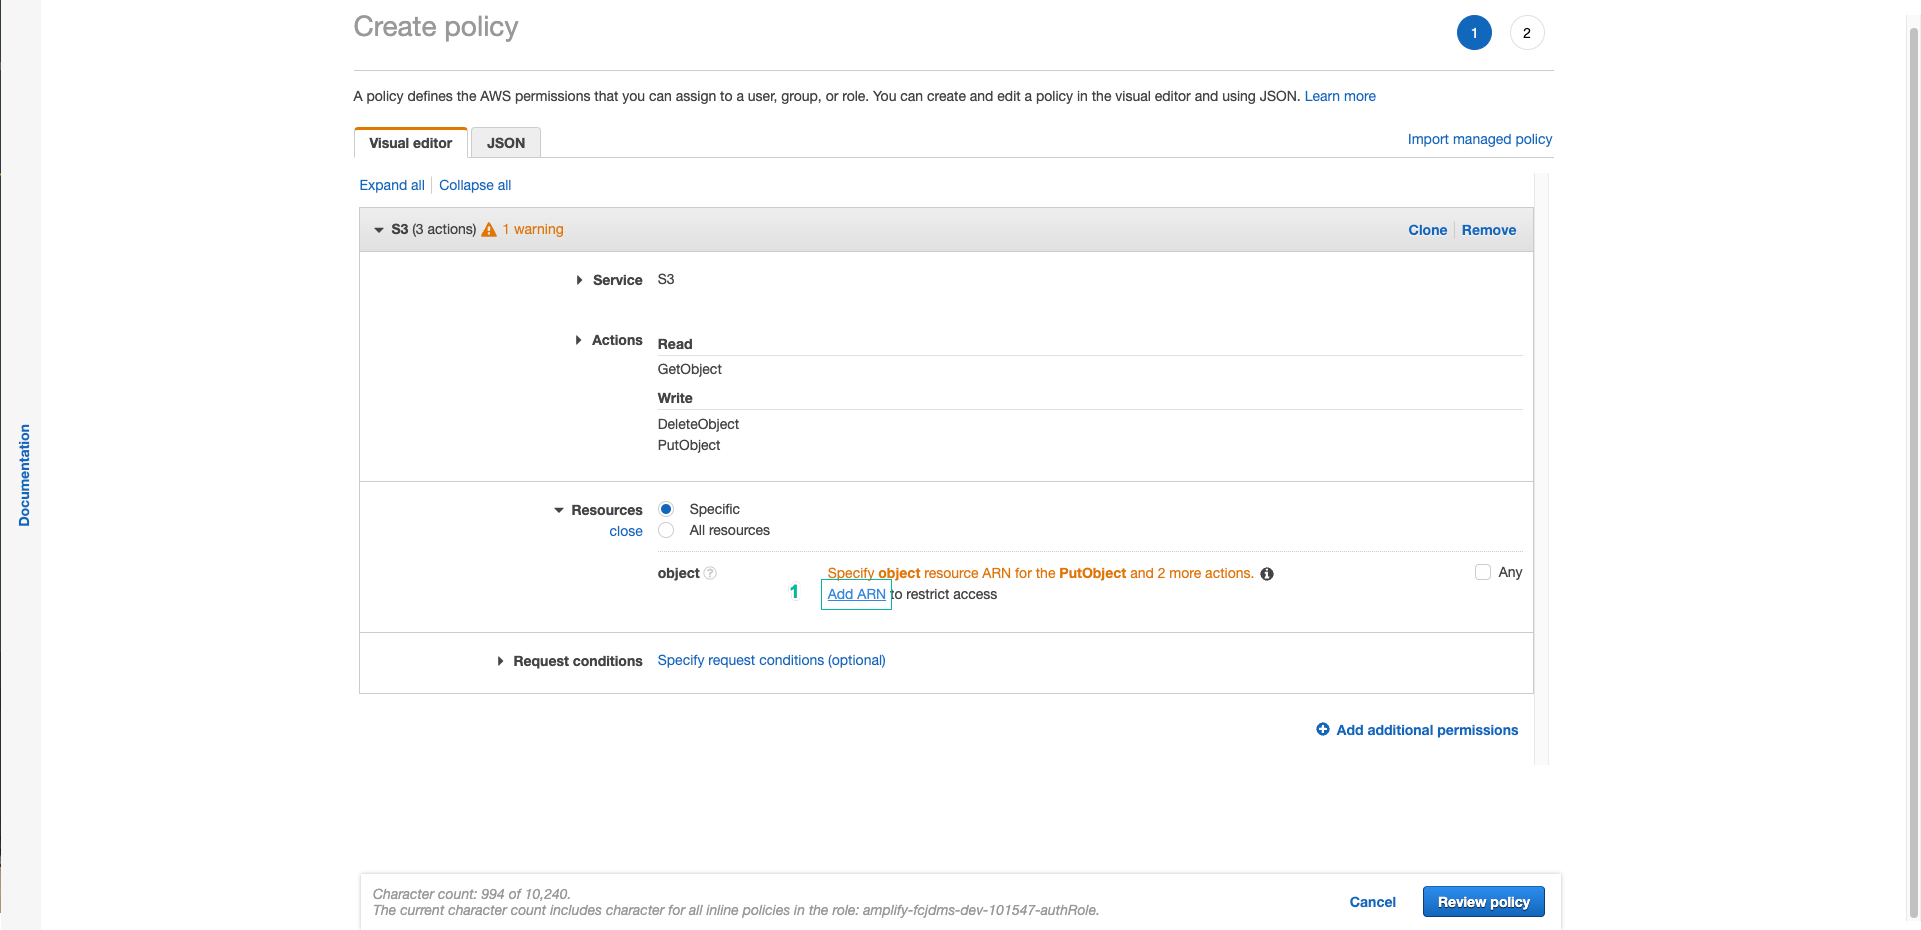Click the 1 warning link
The image size is (1921, 930).
533,229
